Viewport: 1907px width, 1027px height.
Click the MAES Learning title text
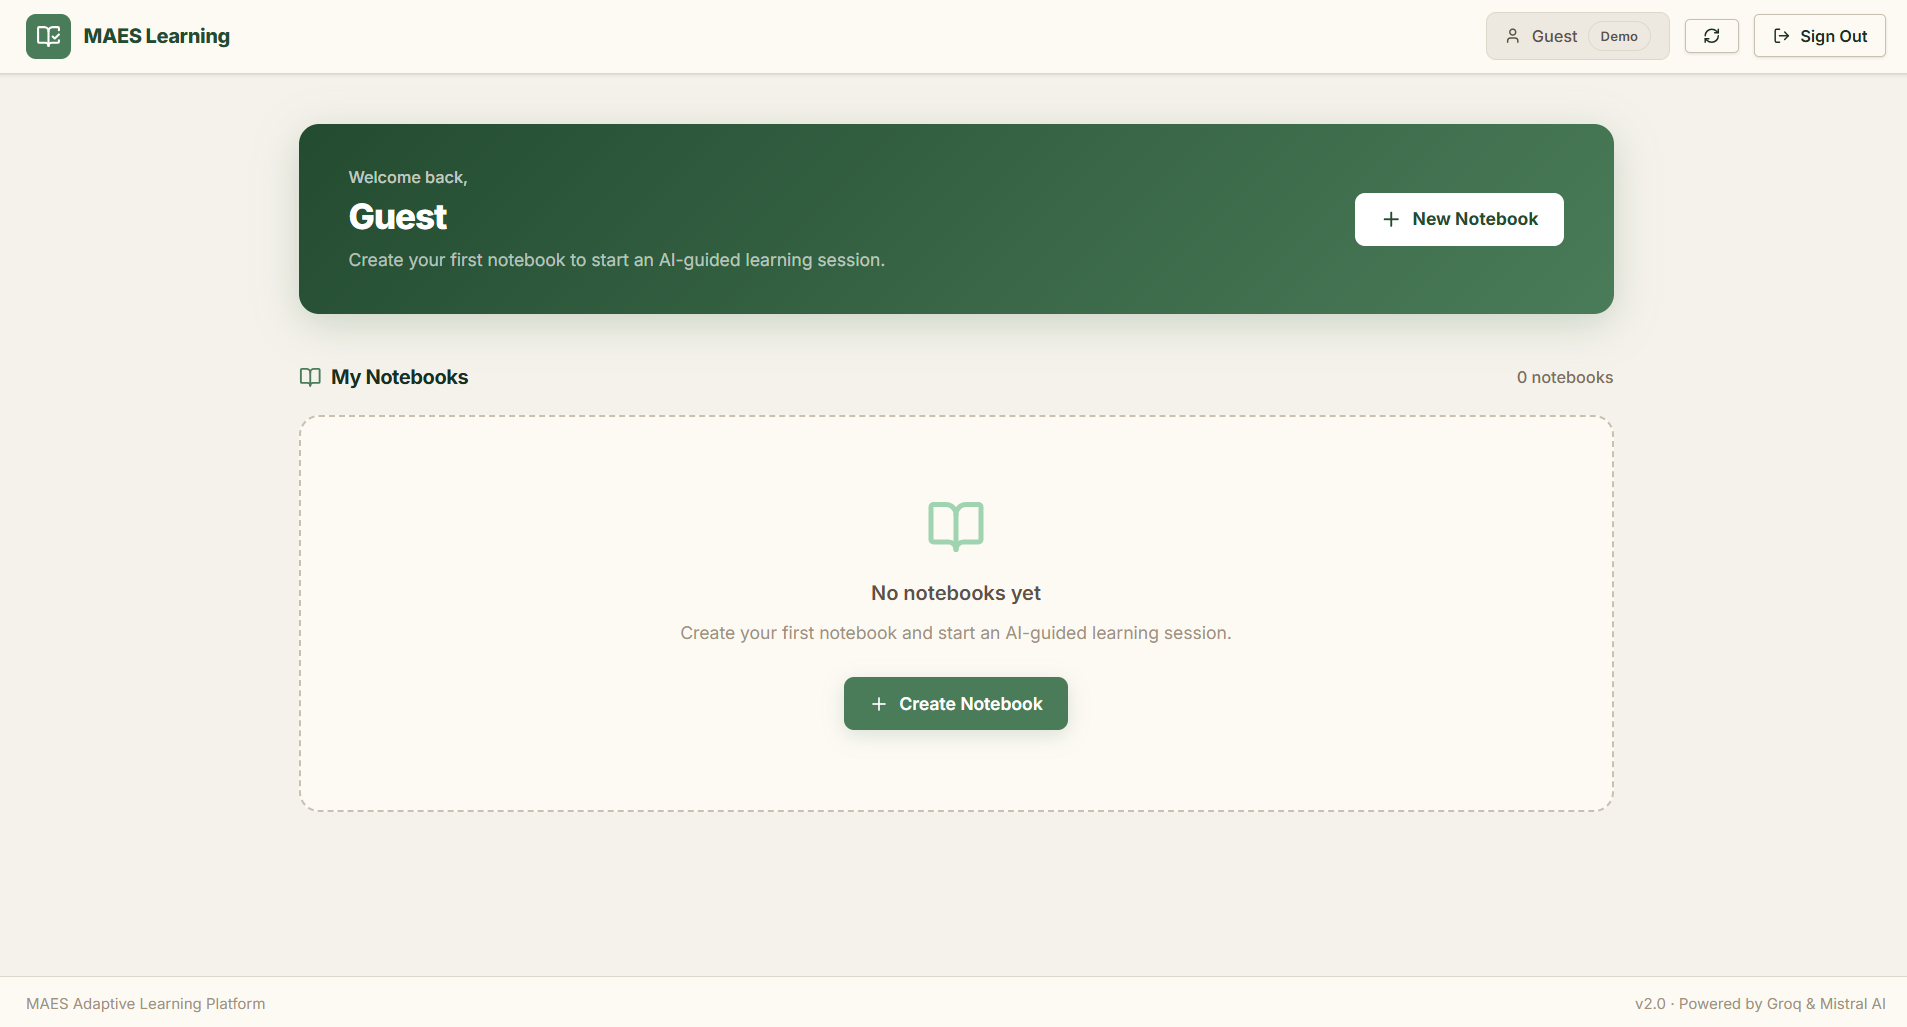point(157,36)
